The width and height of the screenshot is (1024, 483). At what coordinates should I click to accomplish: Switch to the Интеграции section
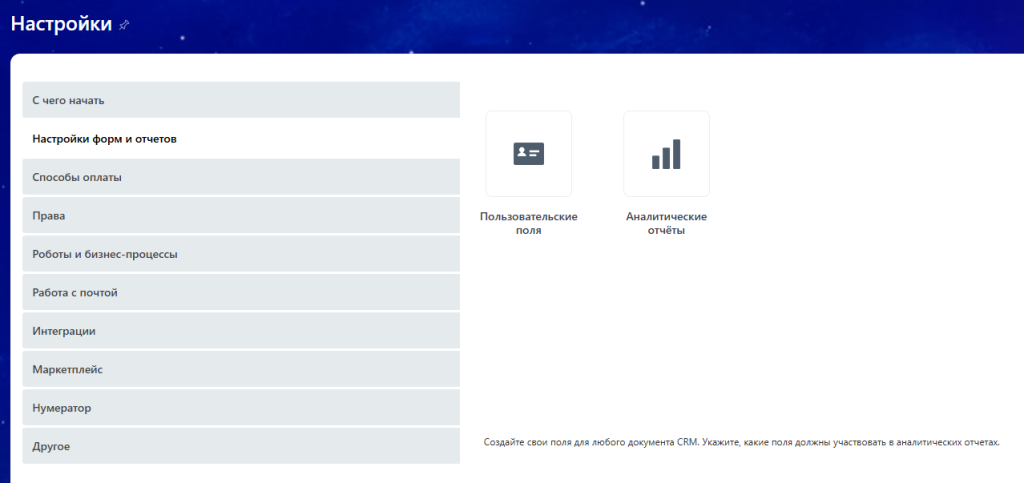tap(240, 330)
